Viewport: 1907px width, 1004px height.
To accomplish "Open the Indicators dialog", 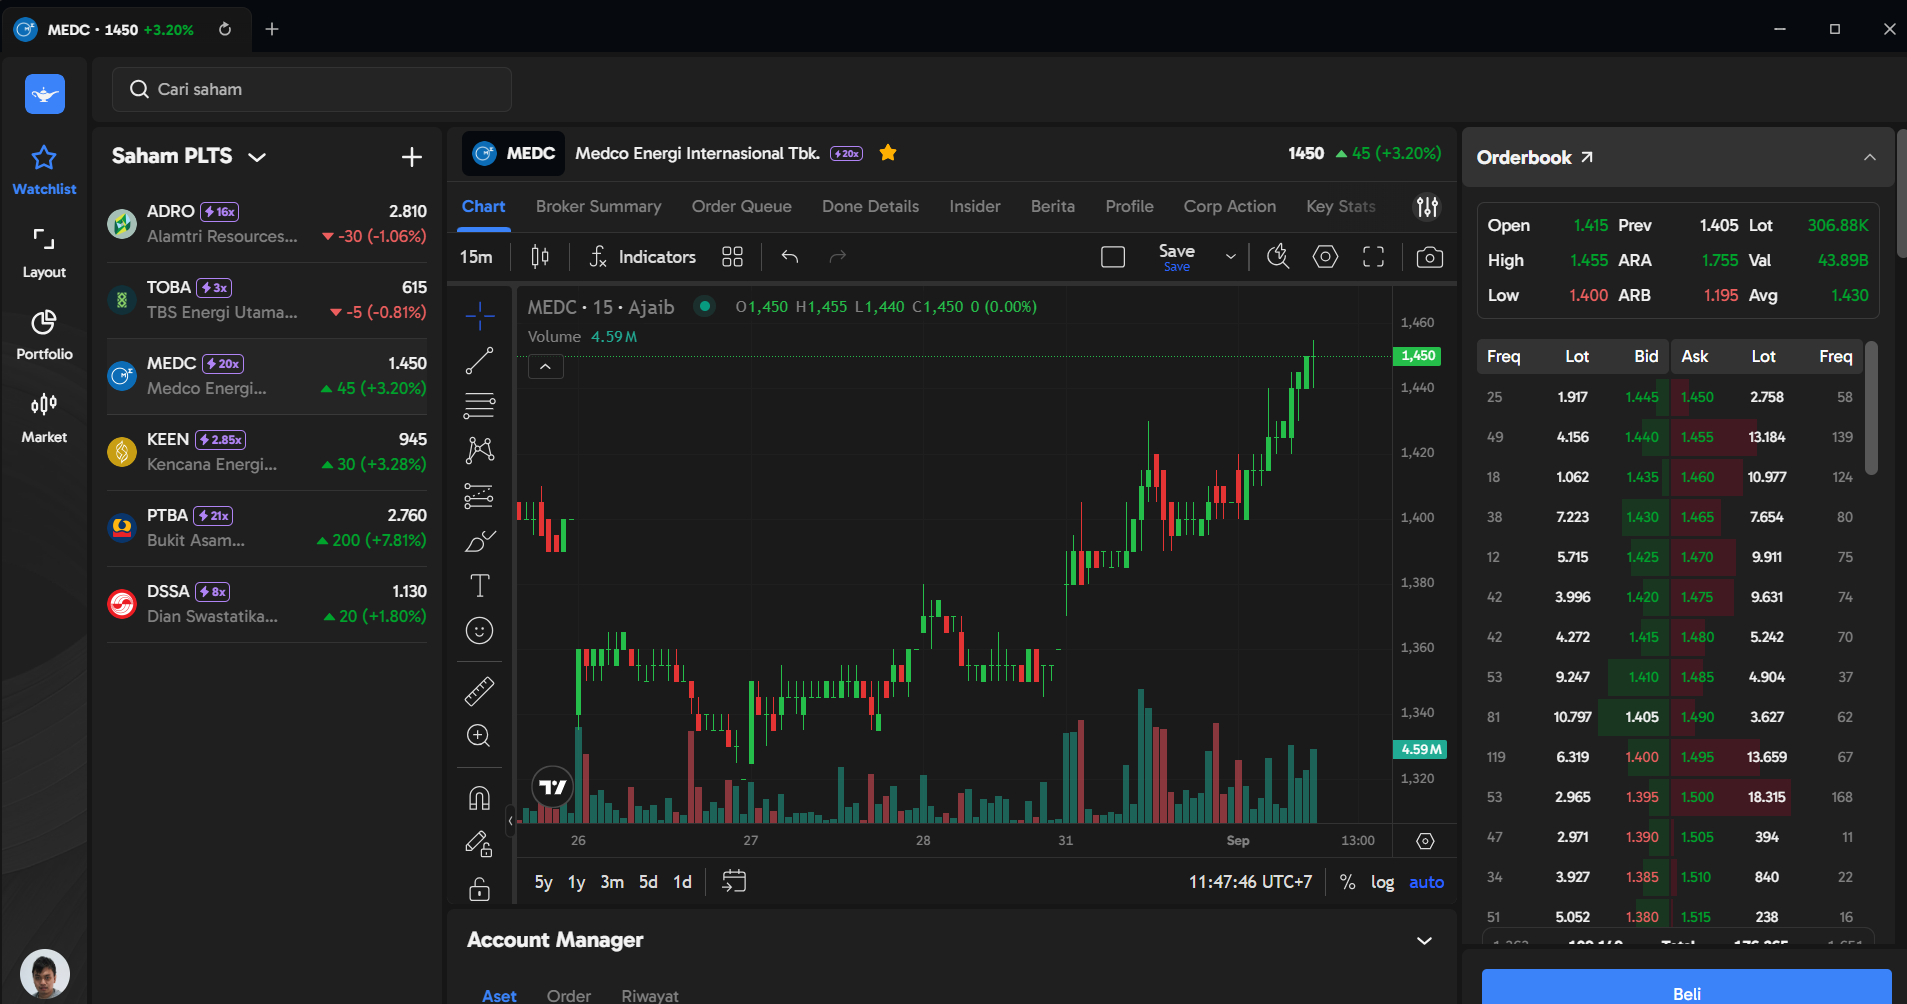I will (642, 257).
